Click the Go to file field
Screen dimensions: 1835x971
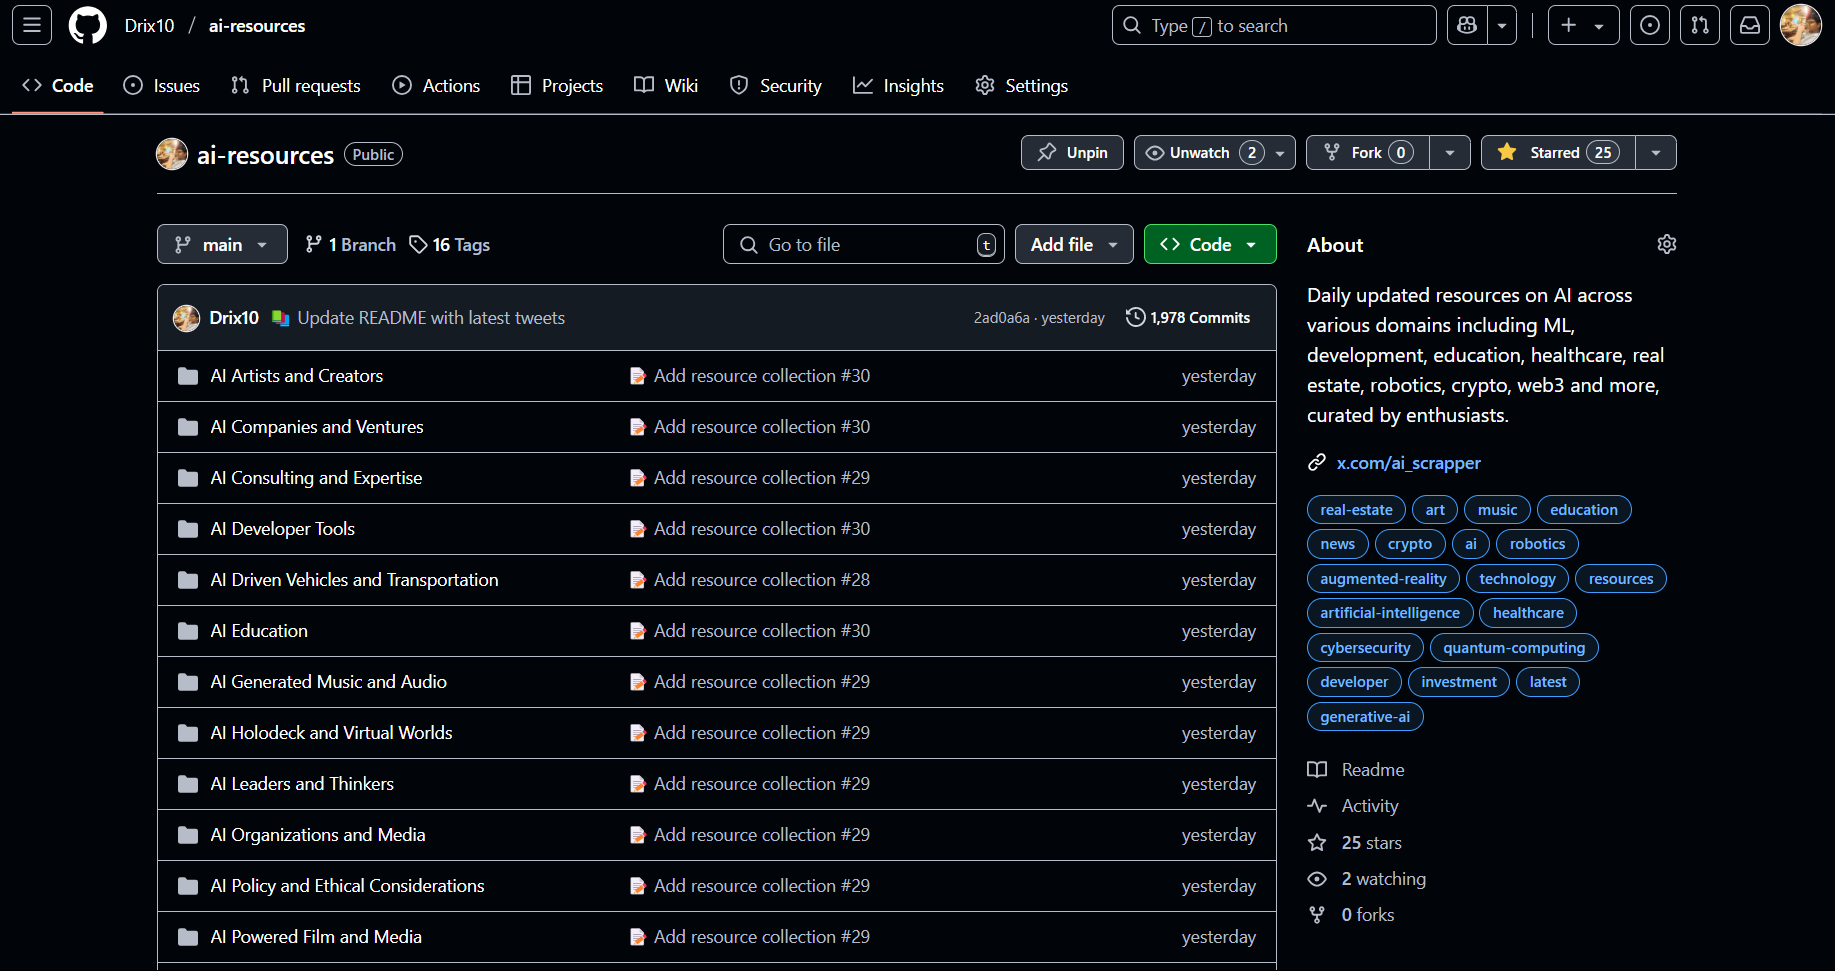pyautogui.click(x=864, y=244)
